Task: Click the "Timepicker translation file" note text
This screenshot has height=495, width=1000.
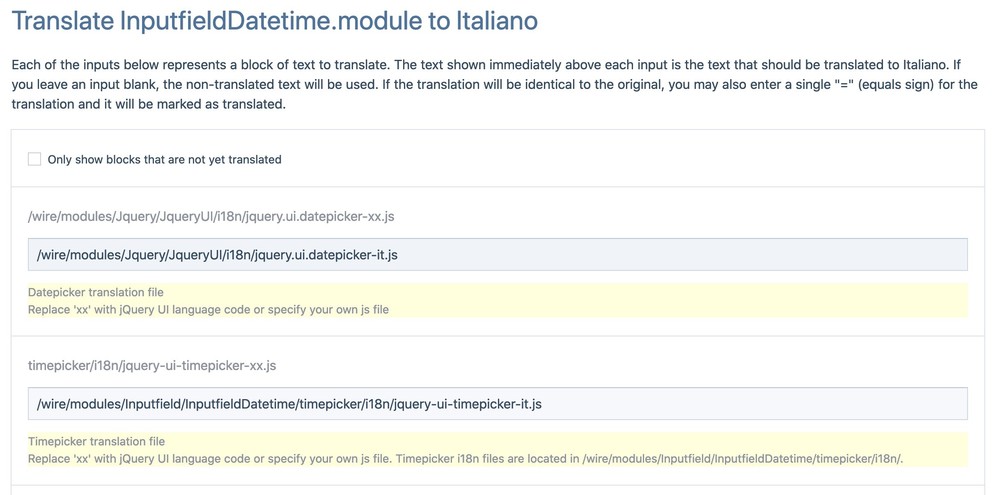Action: [x=97, y=441]
